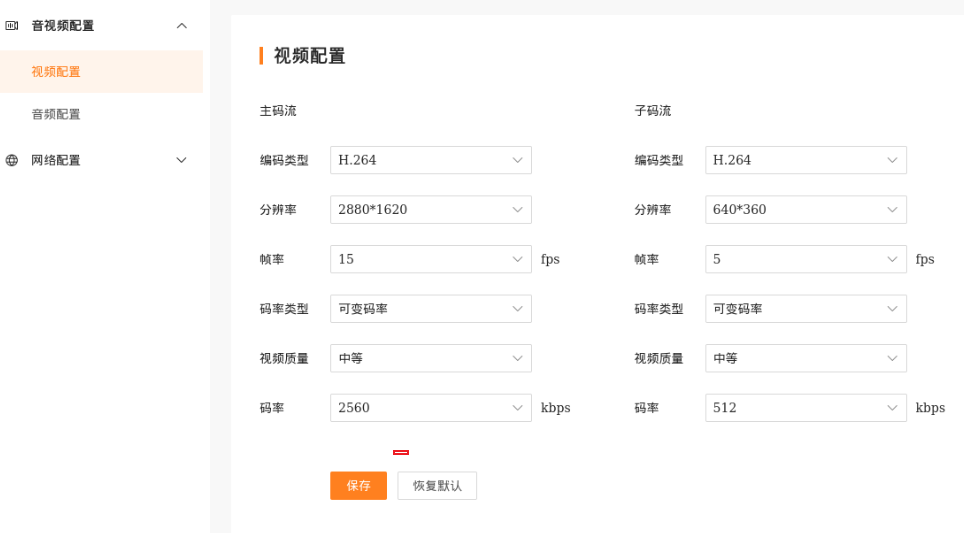Open sub stream 编码类型 H.264 dropdown
Image resolution: width=964 pixels, height=533 pixels.
805,160
